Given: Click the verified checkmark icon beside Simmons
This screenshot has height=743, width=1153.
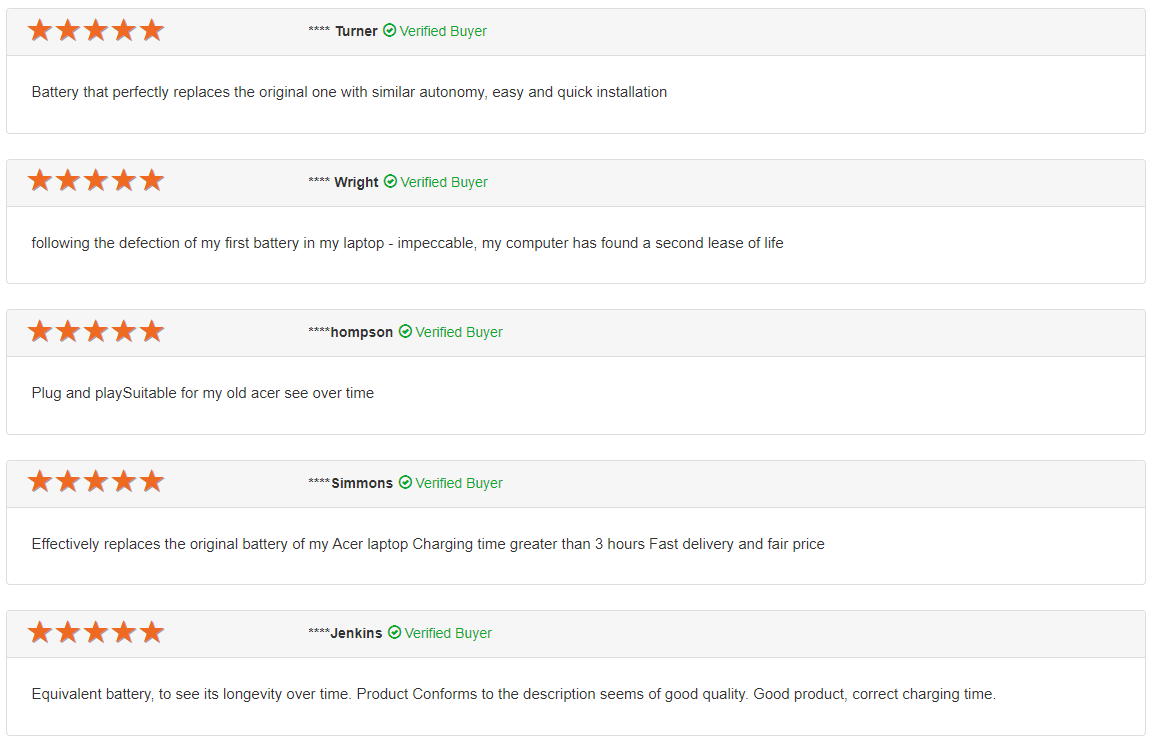Looking at the screenshot, I should point(405,483).
